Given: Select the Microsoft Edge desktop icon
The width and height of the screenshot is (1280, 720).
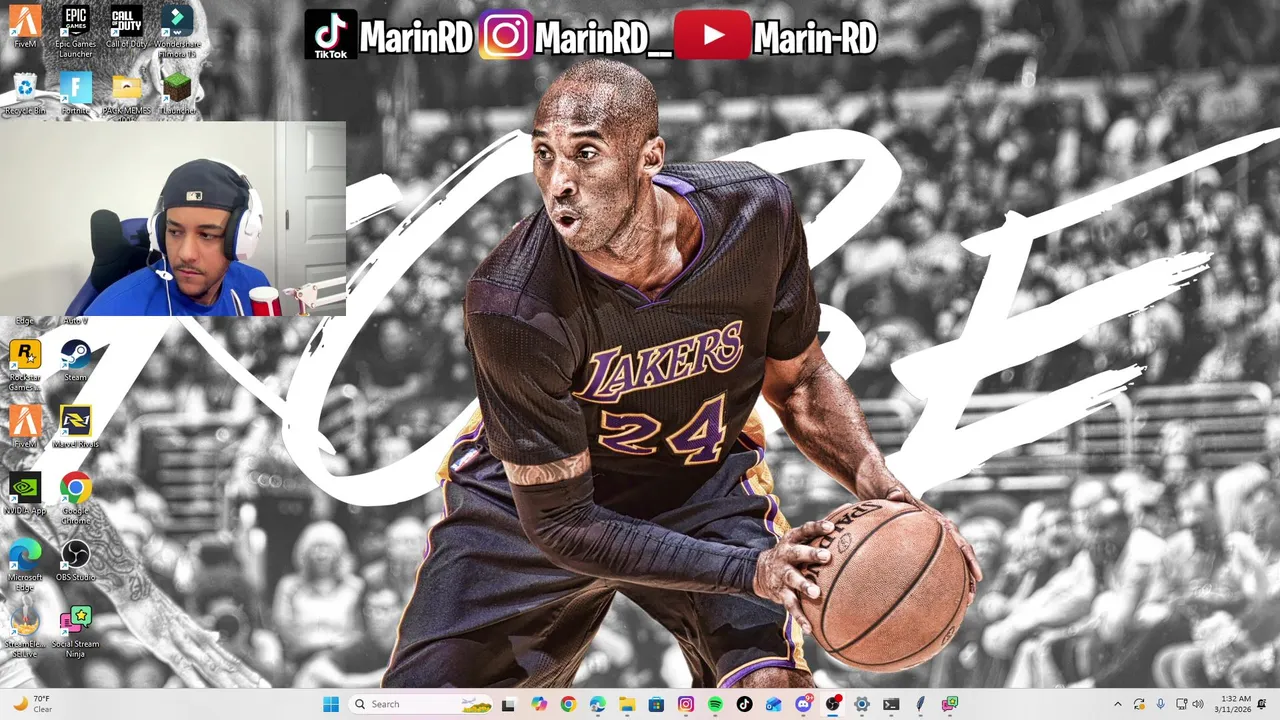Looking at the screenshot, I should [x=25, y=565].
